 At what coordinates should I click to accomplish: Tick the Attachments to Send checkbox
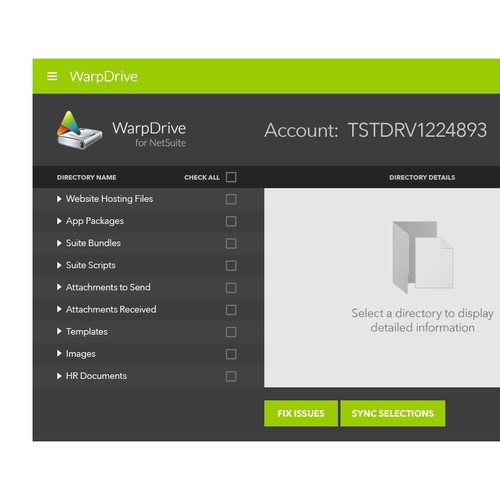click(x=231, y=288)
